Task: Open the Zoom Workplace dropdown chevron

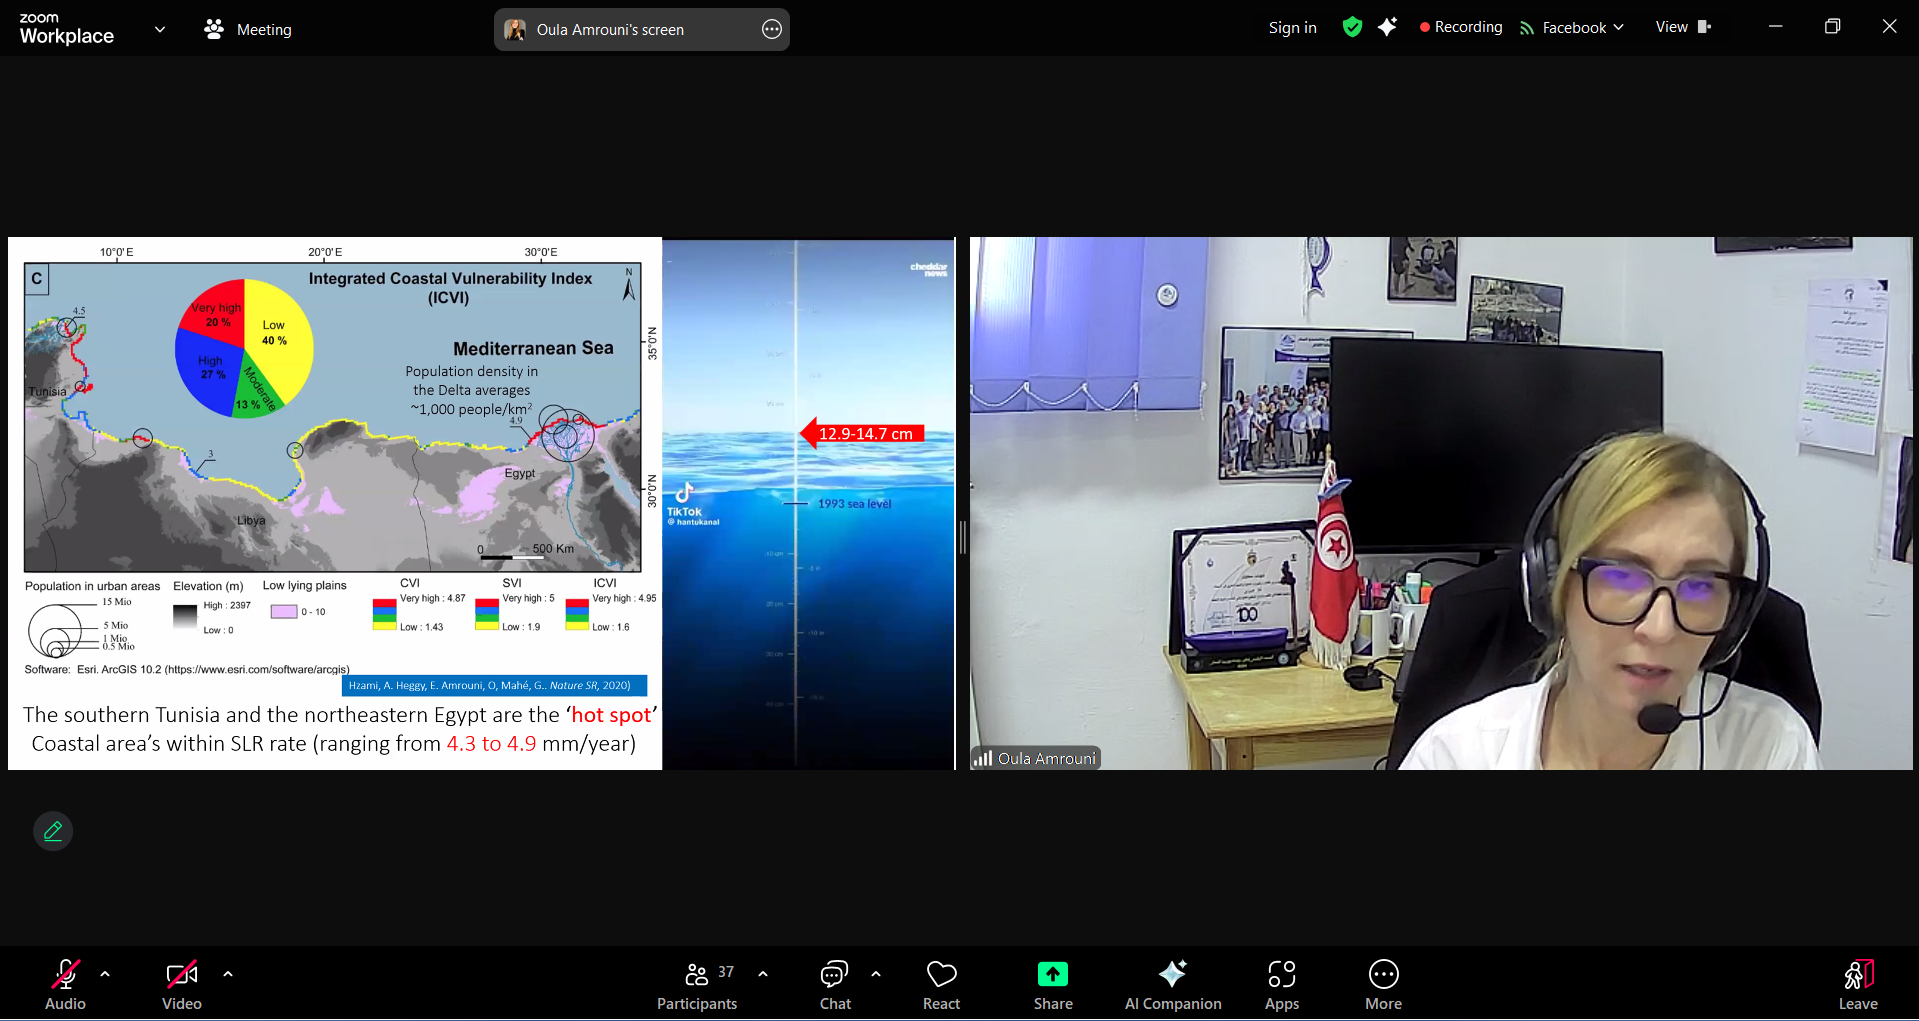Action: pyautogui.click(x=160, y=29)
